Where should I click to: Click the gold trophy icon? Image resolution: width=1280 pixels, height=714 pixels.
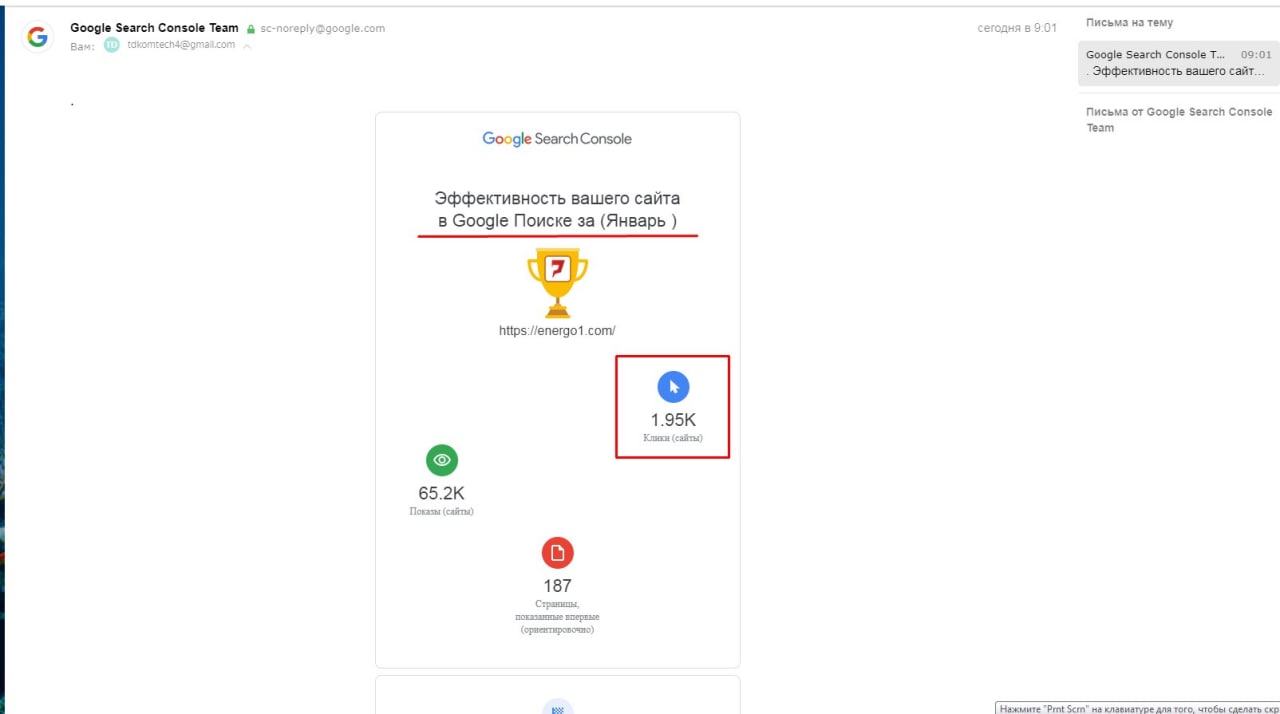(557, 284)
